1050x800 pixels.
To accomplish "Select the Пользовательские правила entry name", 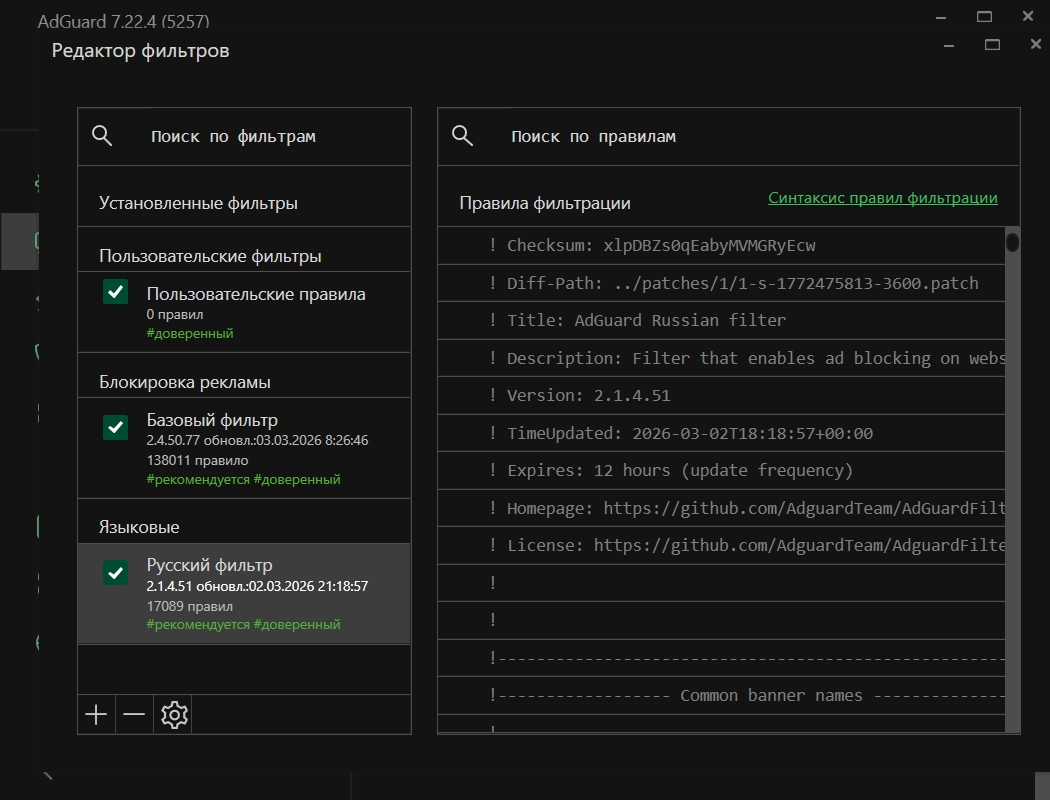I will (255, 294).
